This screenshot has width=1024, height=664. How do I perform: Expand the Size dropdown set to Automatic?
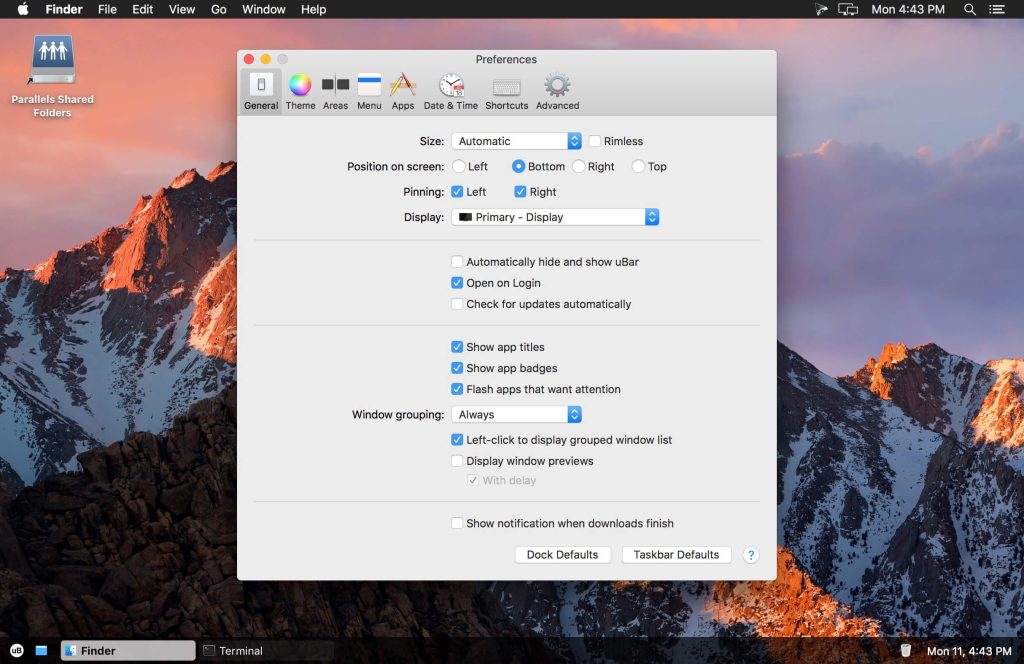(516, 141)
